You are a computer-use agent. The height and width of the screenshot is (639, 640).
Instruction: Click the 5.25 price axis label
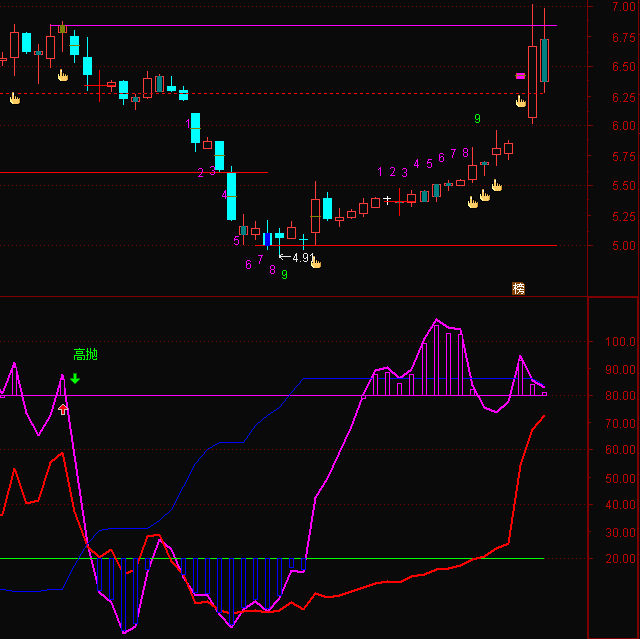click(x=624, y=216)
